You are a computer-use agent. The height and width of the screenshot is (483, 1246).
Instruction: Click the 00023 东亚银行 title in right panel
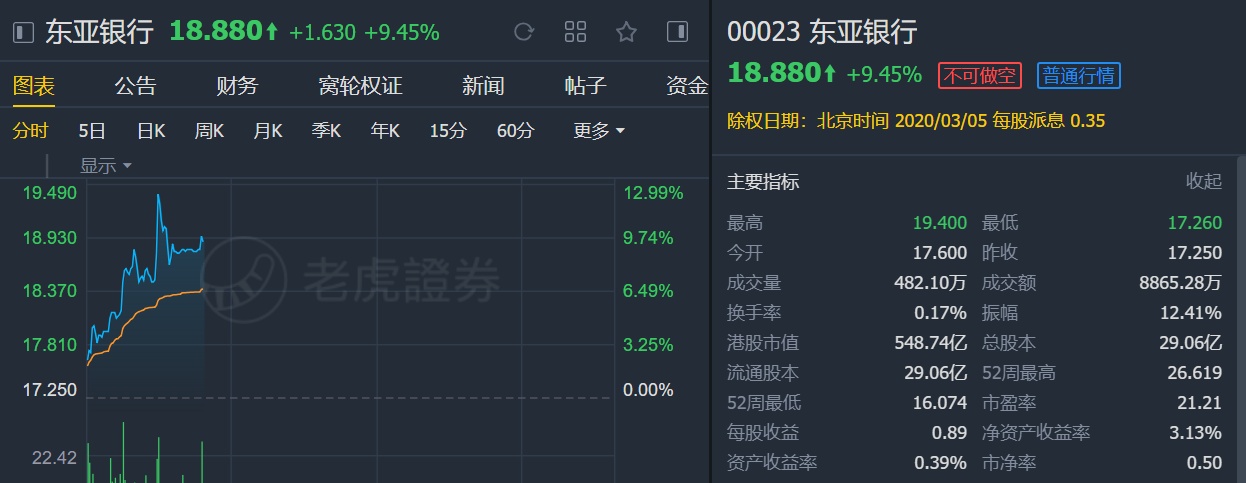coord(822,32)
